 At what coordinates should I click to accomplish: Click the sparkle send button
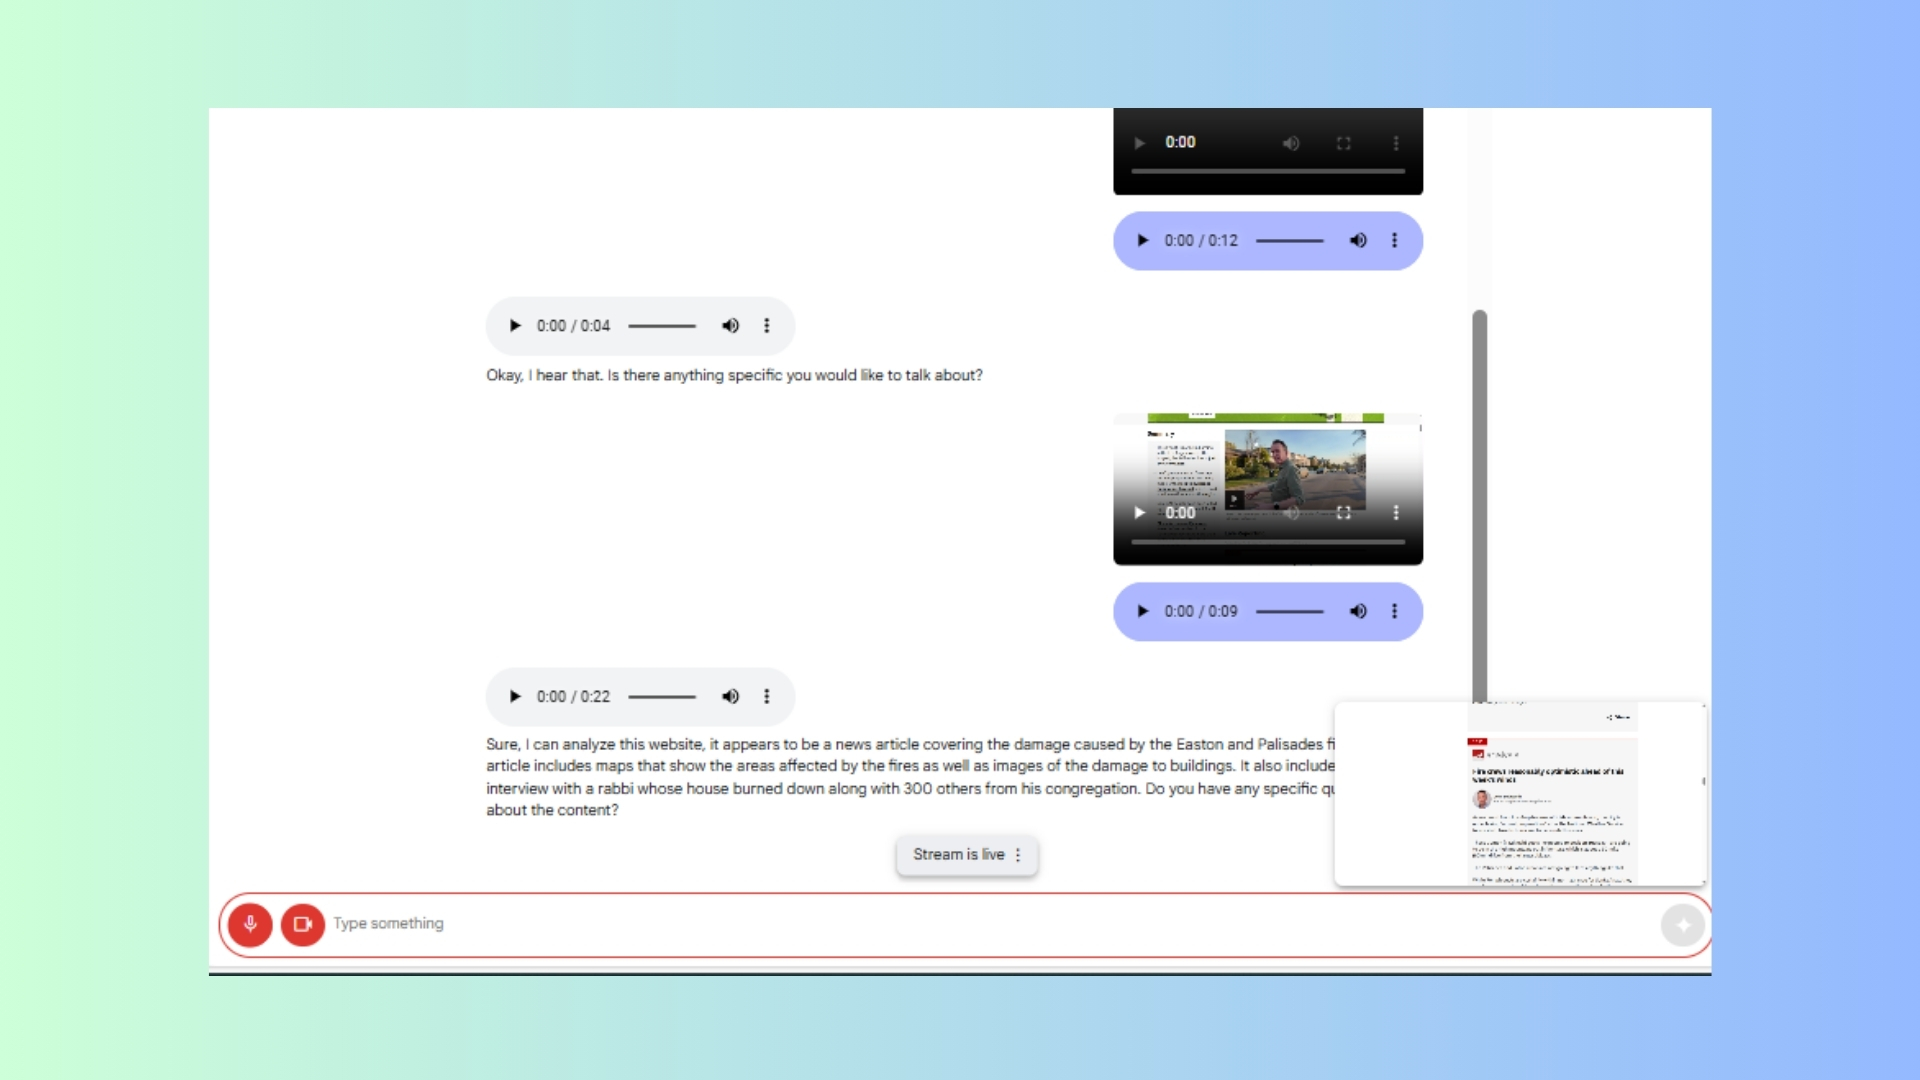(x=1683, y=925)
